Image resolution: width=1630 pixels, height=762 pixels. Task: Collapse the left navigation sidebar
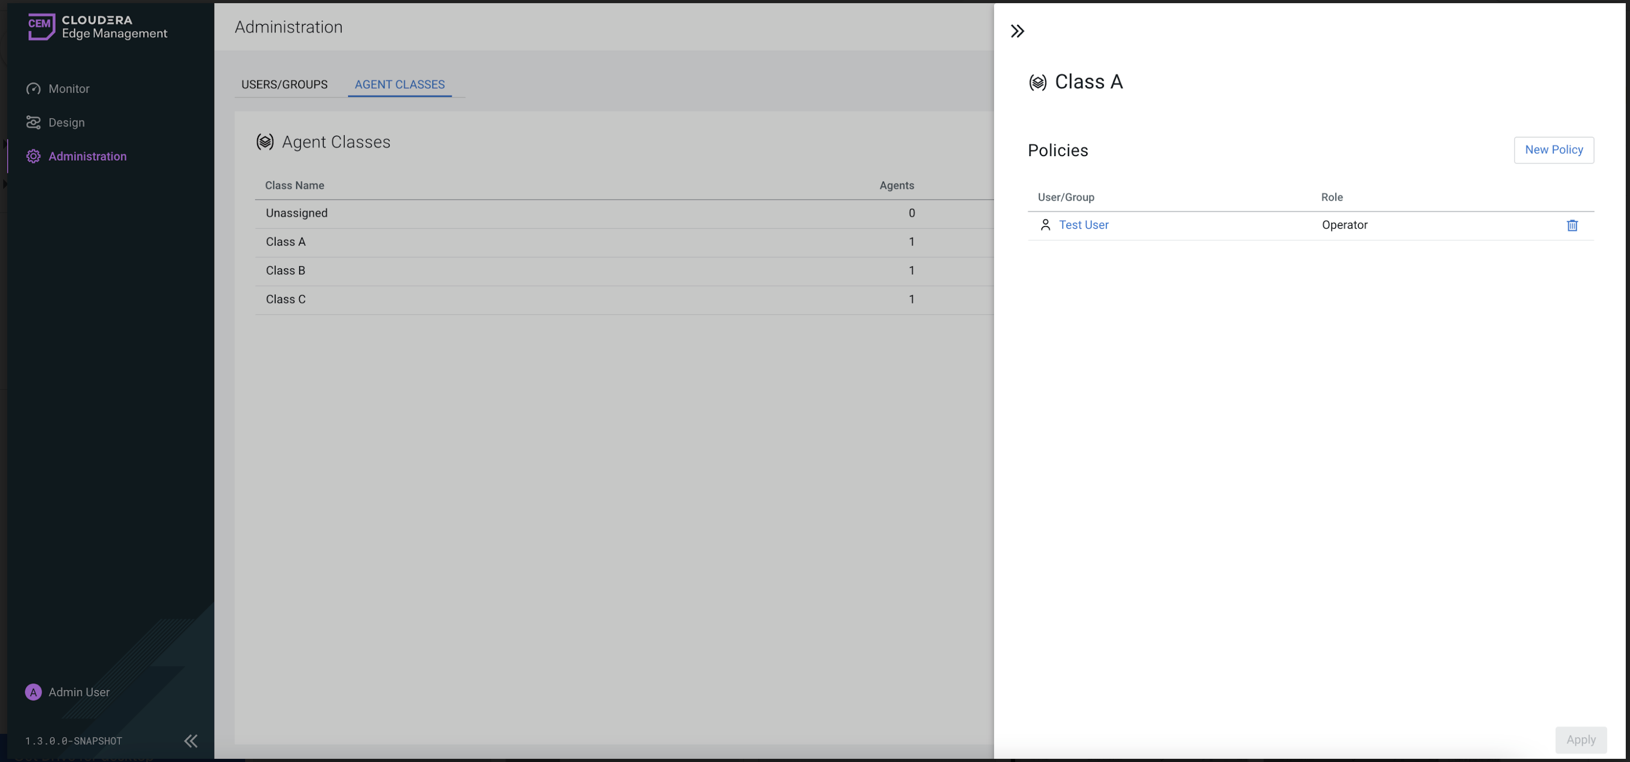pyautogui.click(x=191, y=741)
